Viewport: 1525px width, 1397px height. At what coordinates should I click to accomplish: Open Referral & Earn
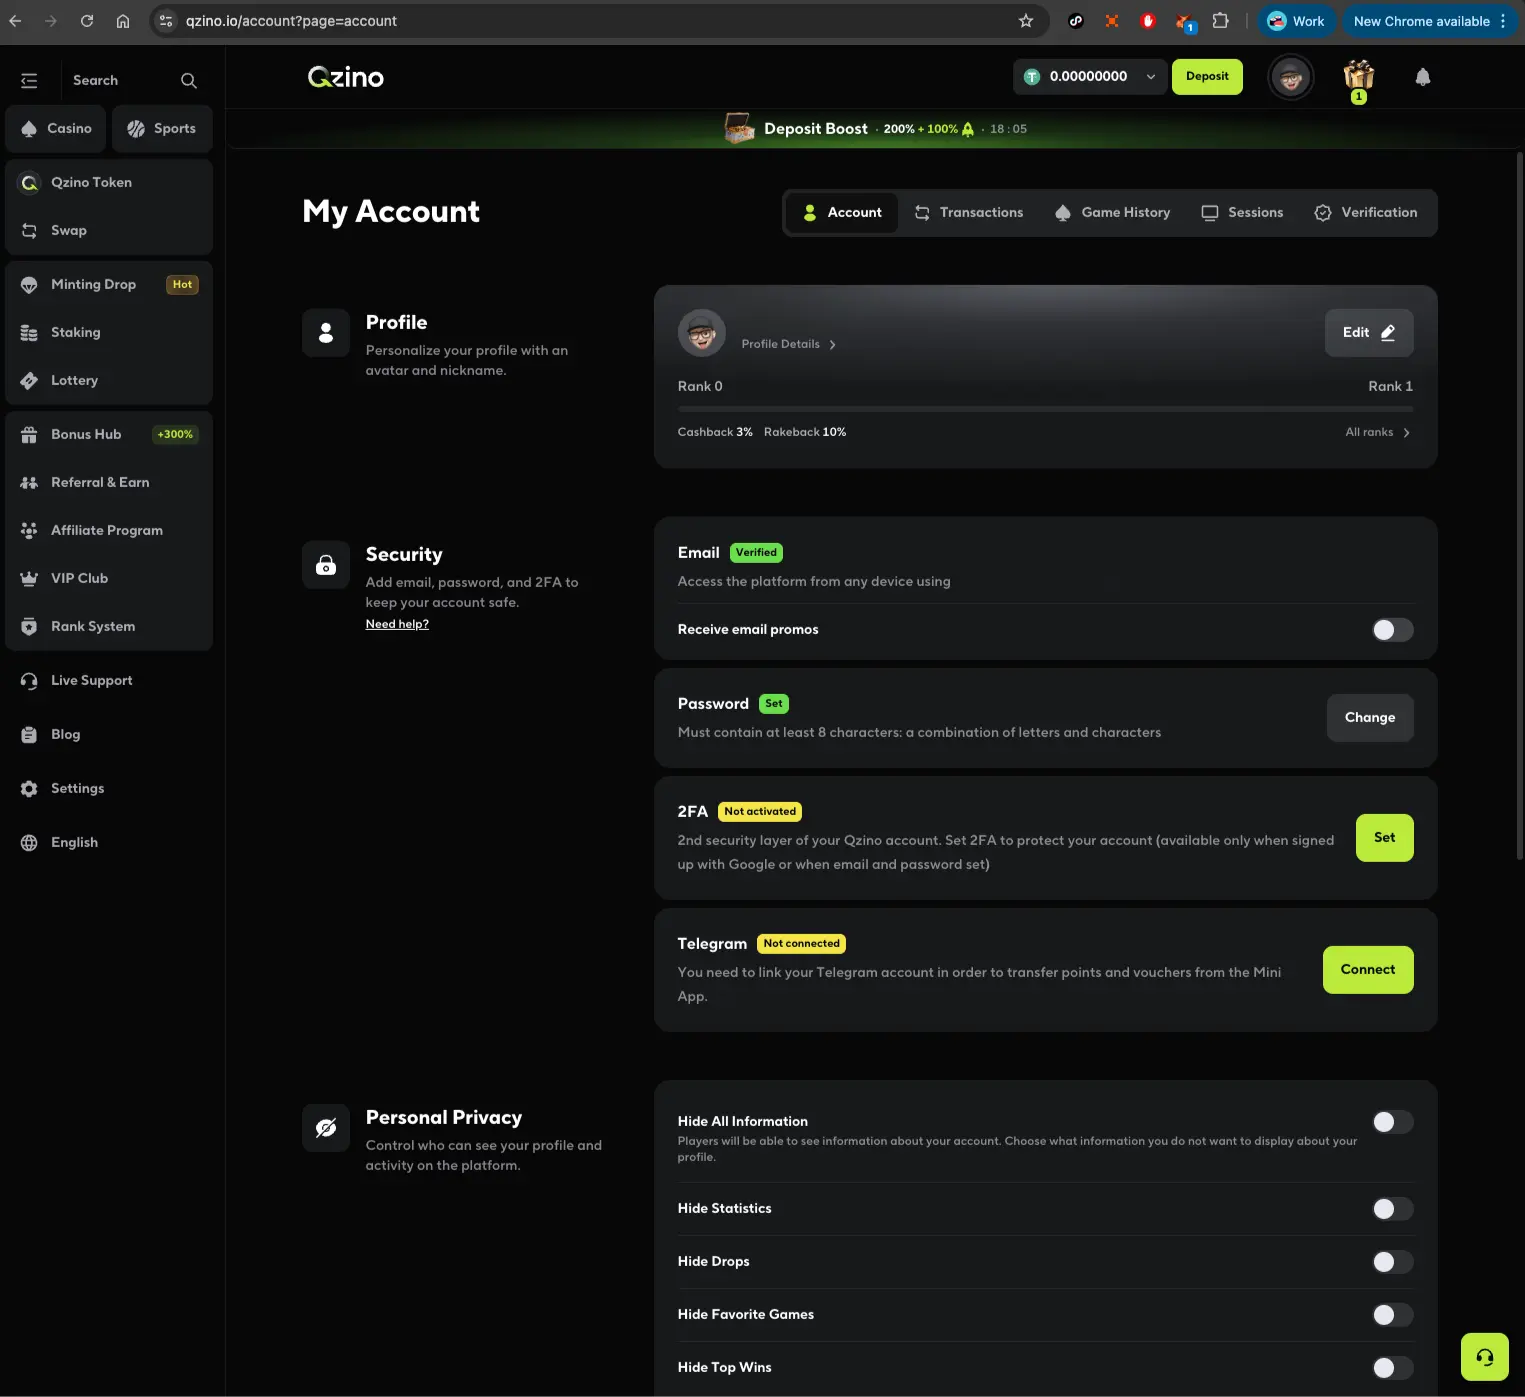[109, 482]
